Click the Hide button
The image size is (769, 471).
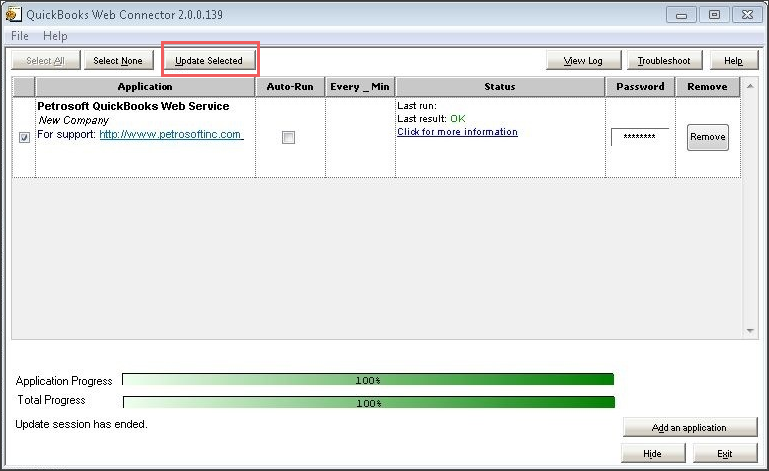653,453
